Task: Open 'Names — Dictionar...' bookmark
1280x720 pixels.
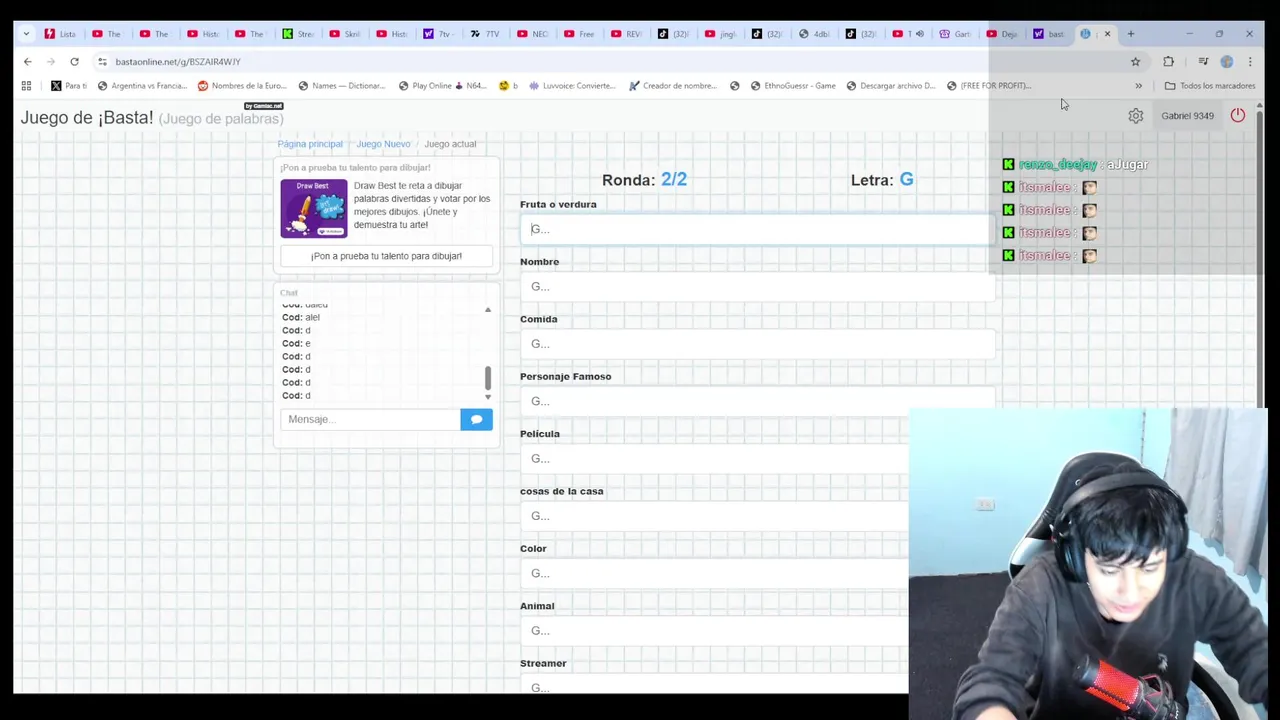Action: click(x=342, y=86)
